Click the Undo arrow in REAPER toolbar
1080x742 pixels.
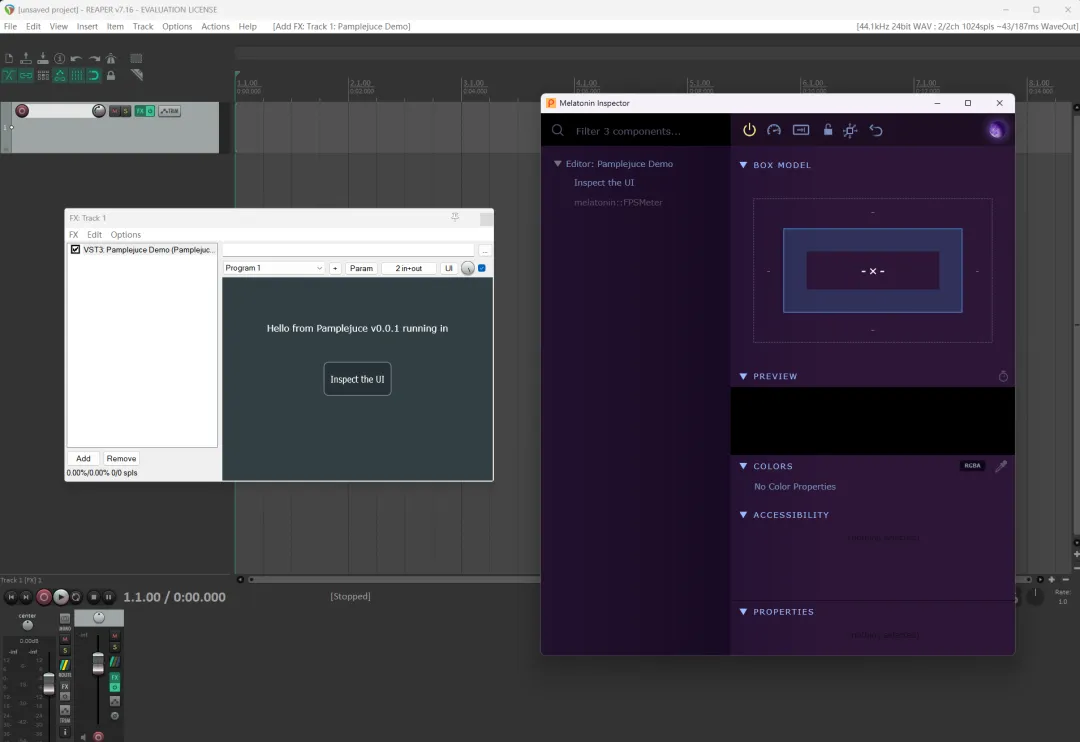[x=76, y=59]
